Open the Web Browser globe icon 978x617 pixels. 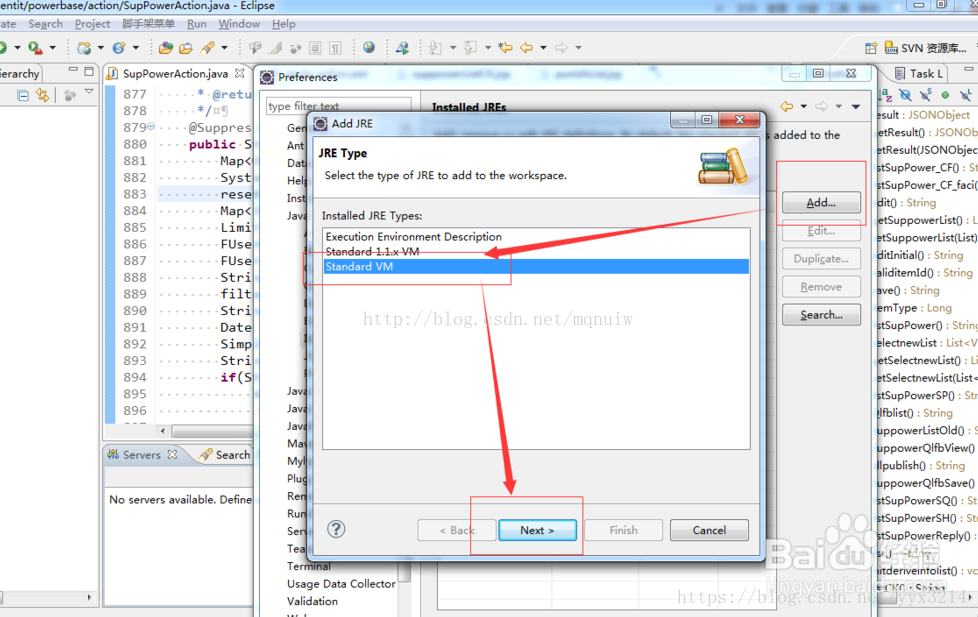click(x=369, y=47)
